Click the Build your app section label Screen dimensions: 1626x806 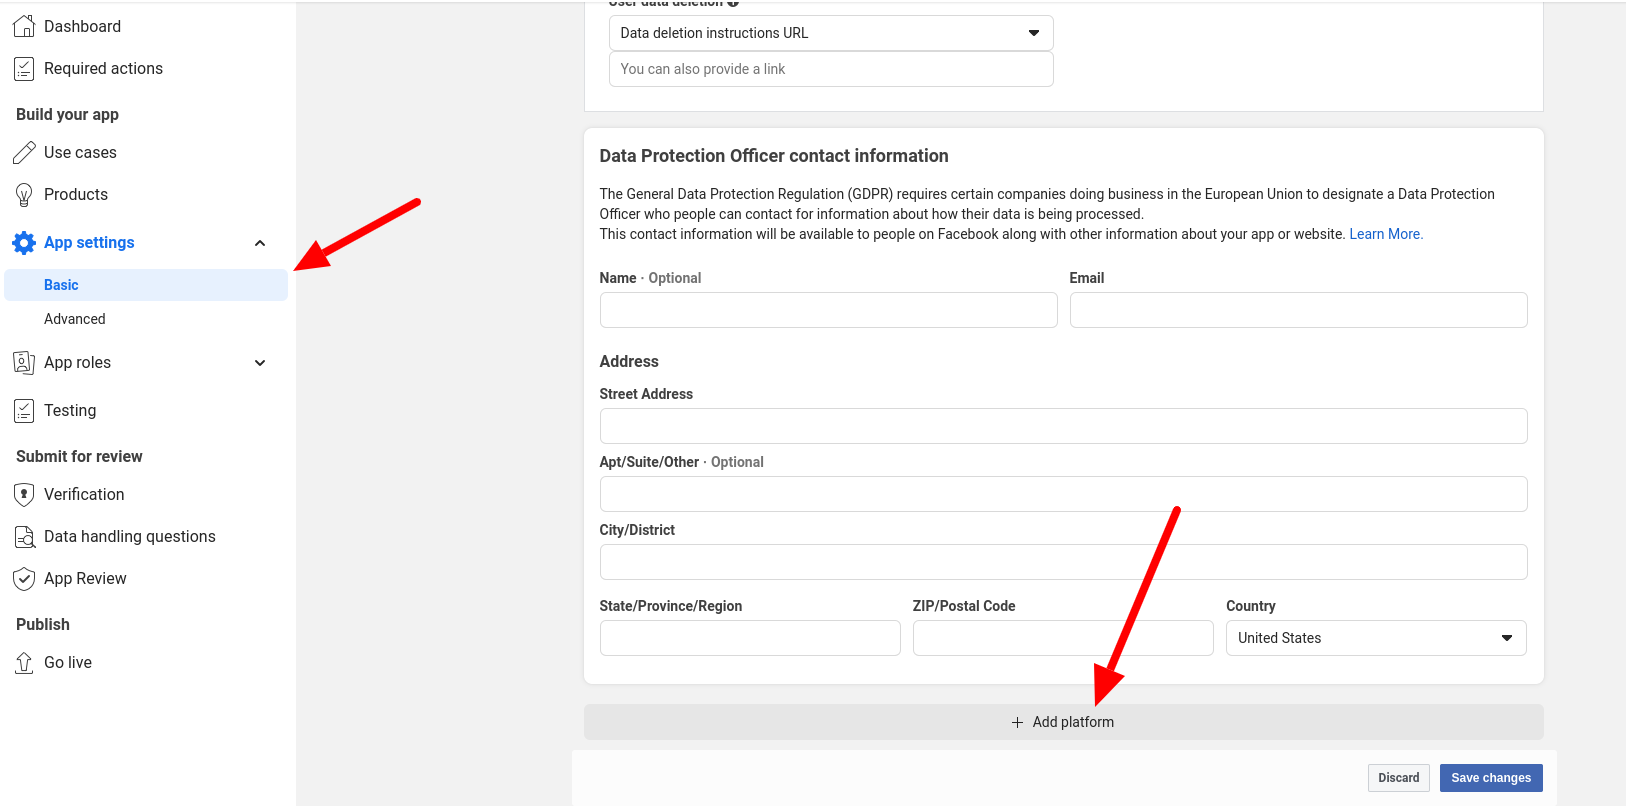(x=67, y=114)
